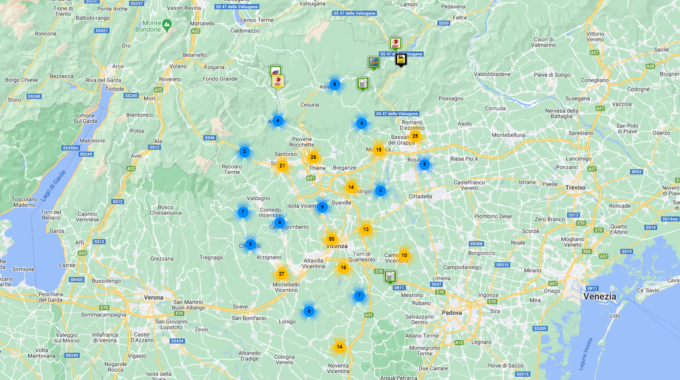The image size is (680, 380).
Task: Click the Rovereto town label
Action: [x=170, y=79]
